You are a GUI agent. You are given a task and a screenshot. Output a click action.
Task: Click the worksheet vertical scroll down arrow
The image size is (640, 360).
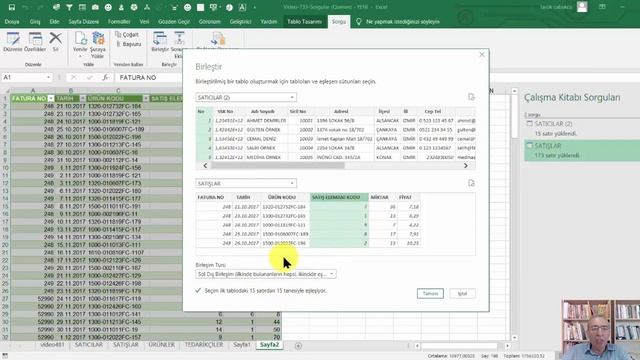[x=514, y=338]
